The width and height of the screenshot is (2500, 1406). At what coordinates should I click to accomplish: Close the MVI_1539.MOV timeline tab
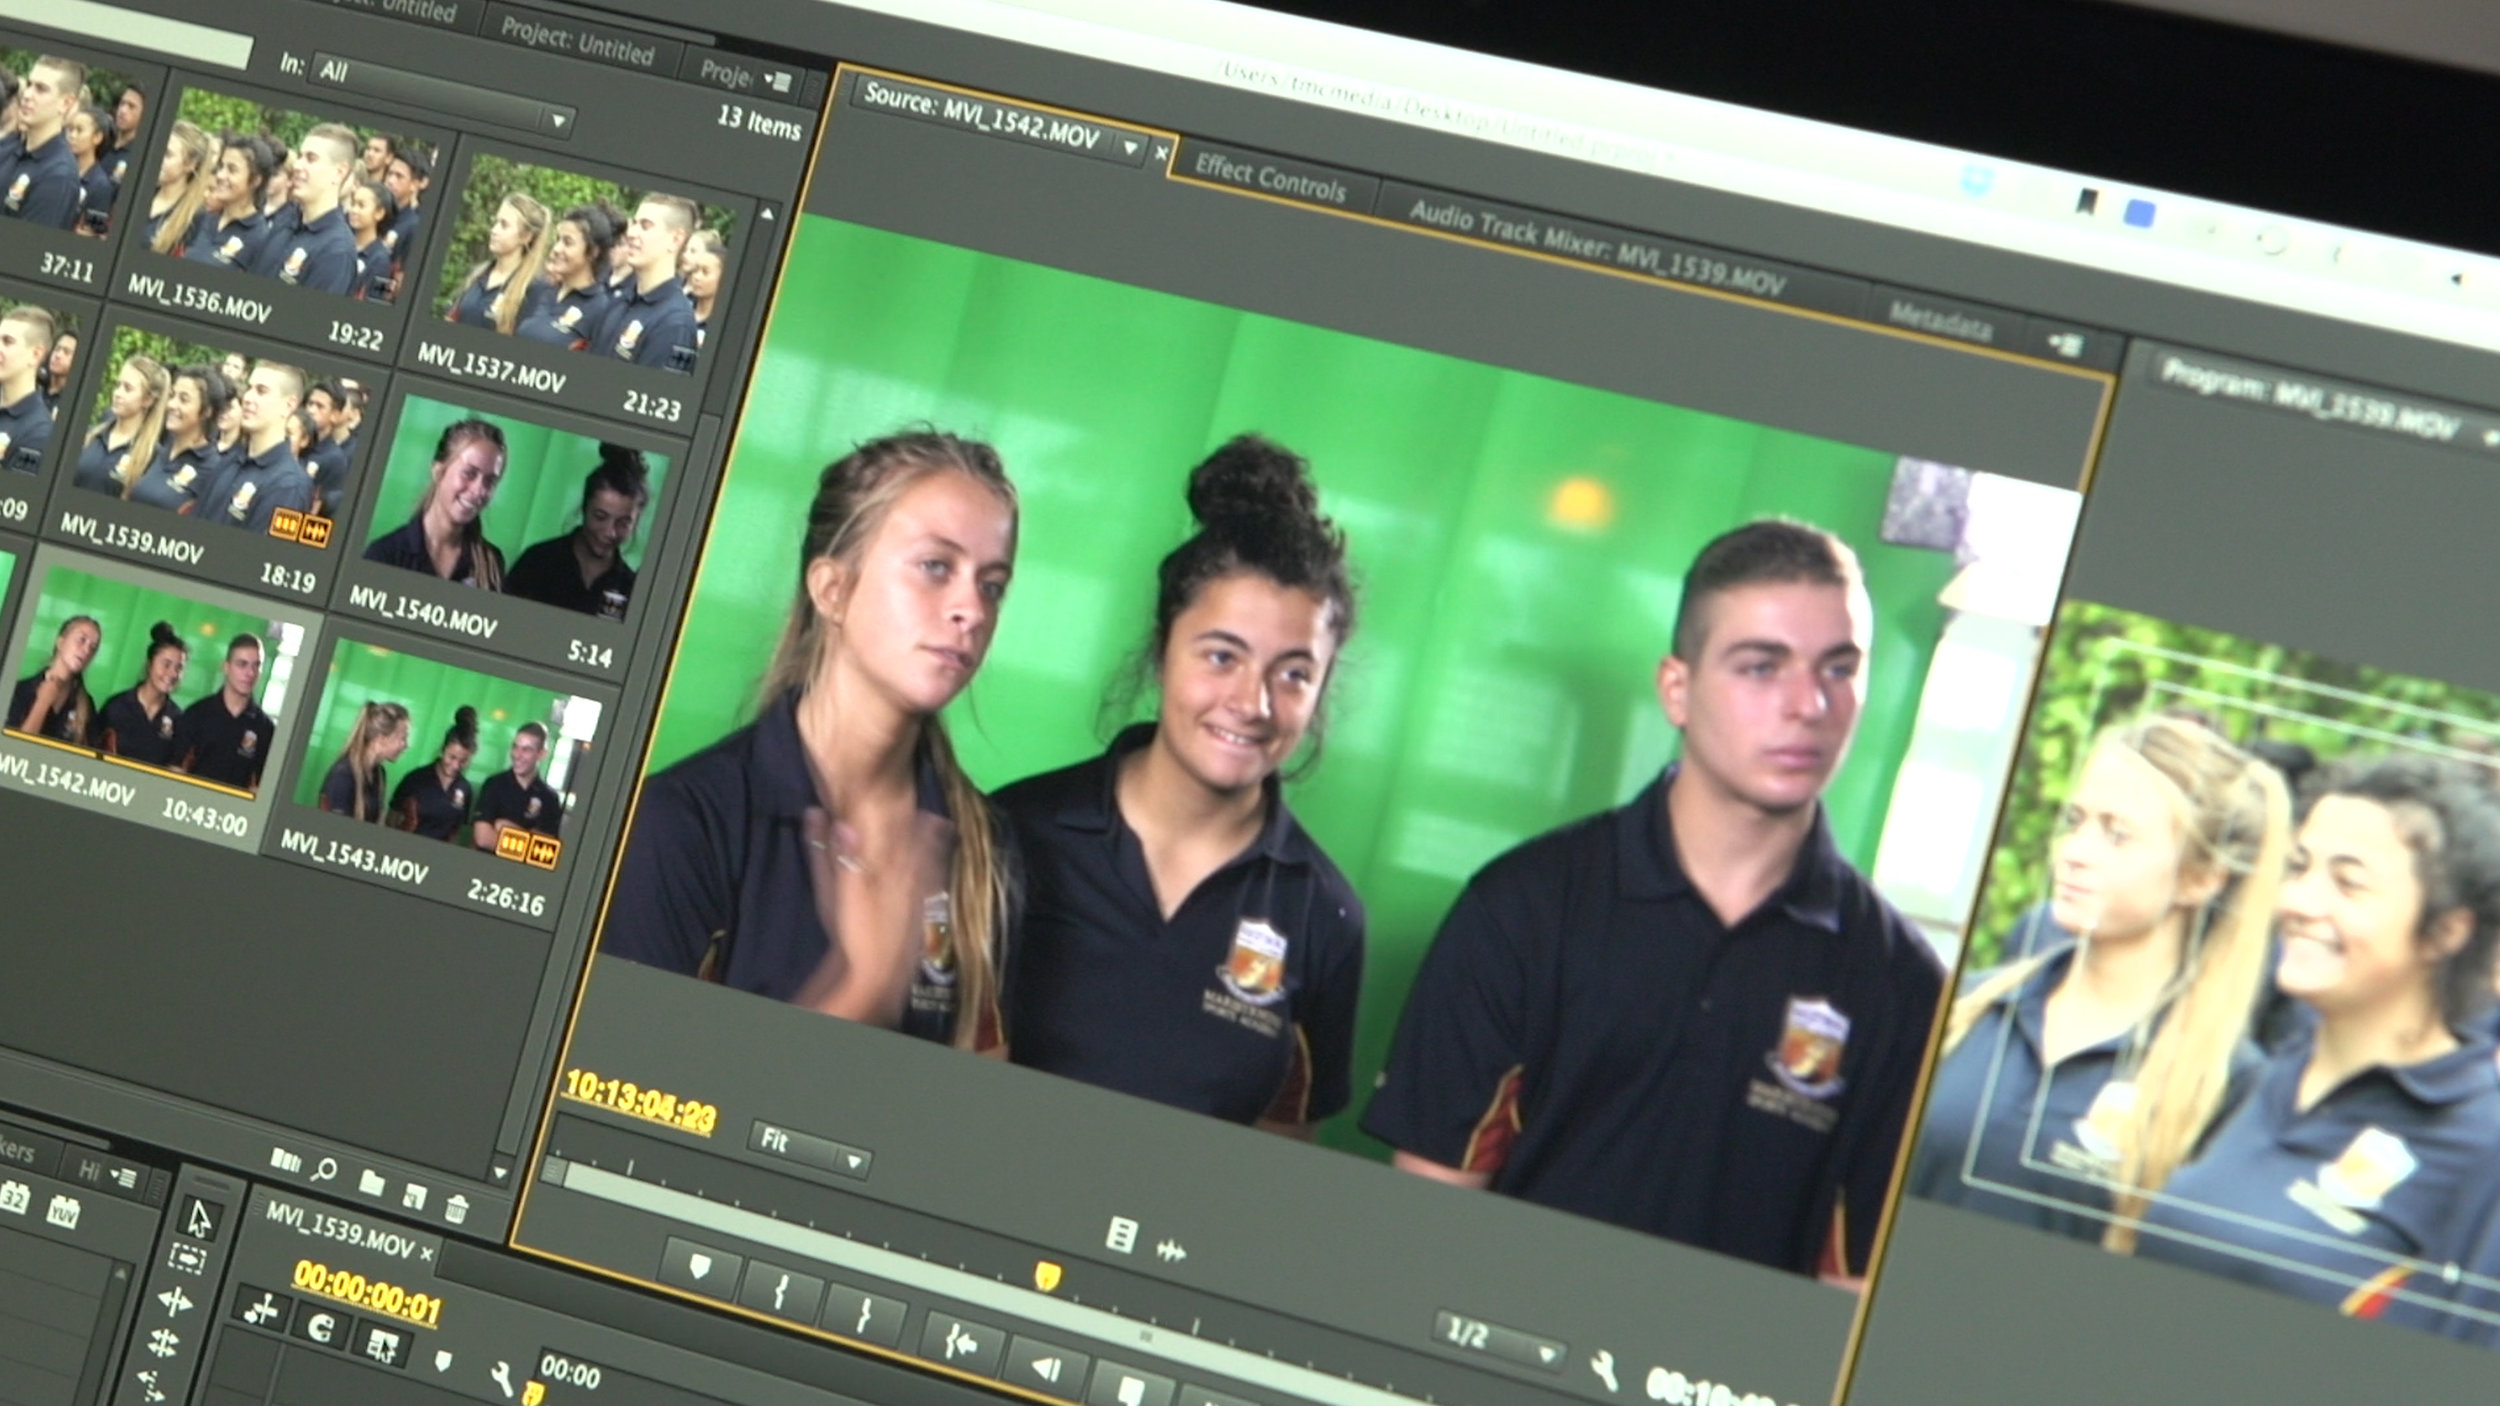pos(427,1252)
